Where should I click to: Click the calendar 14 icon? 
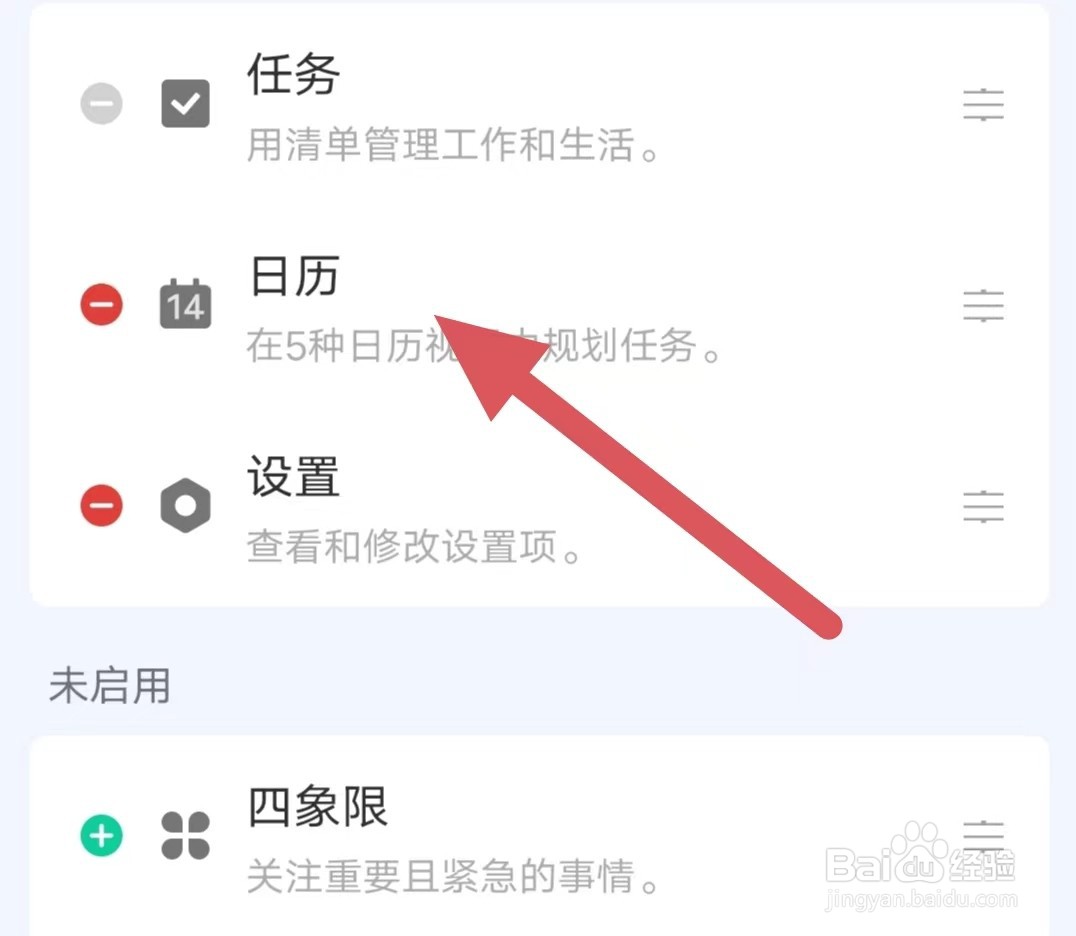pos(185,304)
